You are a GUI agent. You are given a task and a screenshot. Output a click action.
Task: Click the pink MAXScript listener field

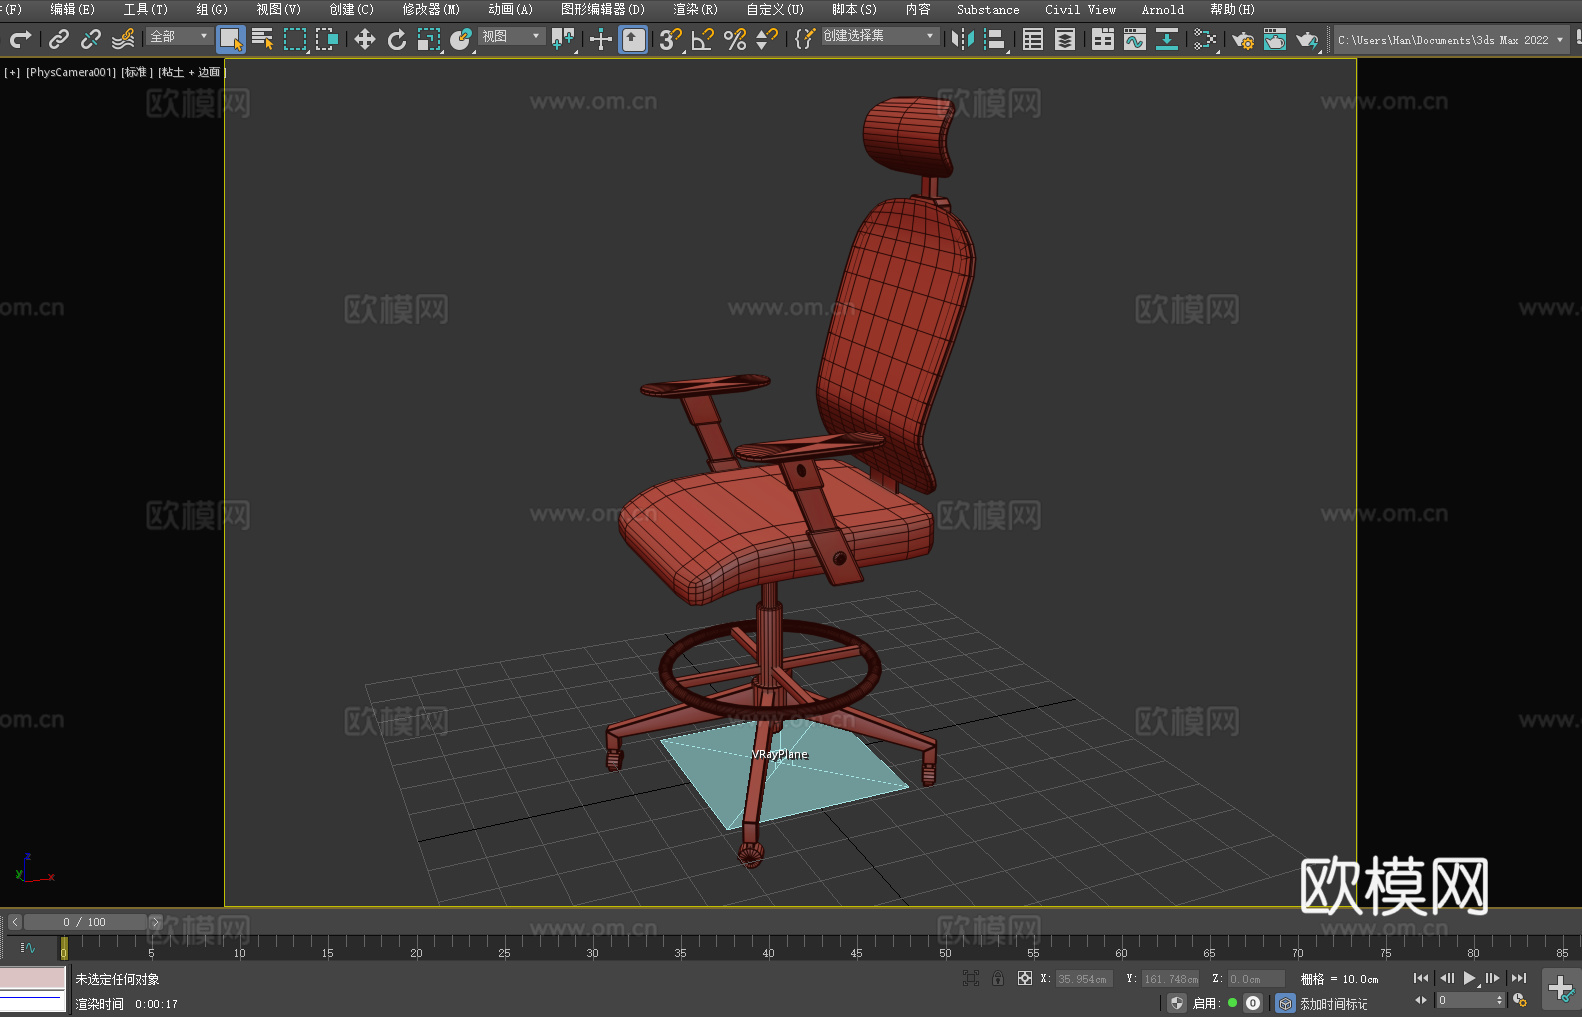[x=33, y=977]
